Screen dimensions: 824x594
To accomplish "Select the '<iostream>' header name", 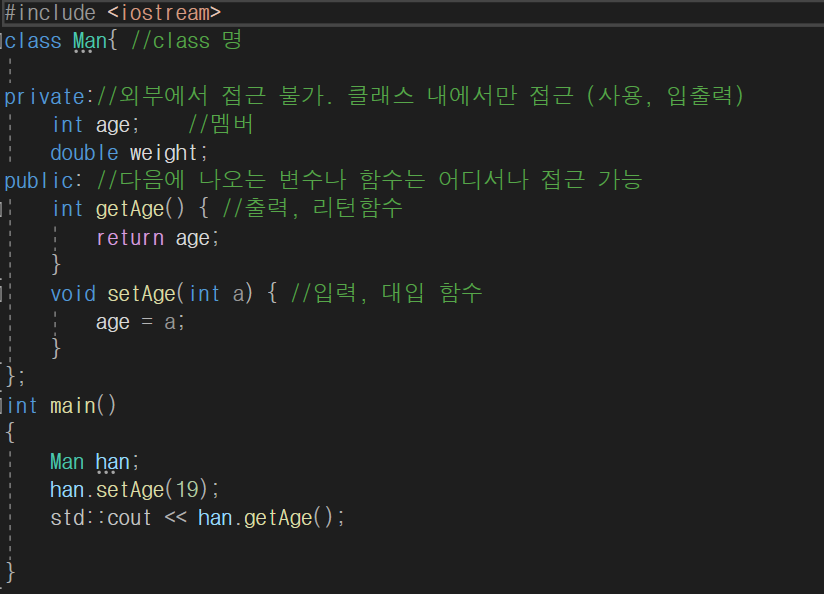I will pyautogui.click(x=164, y=13).
